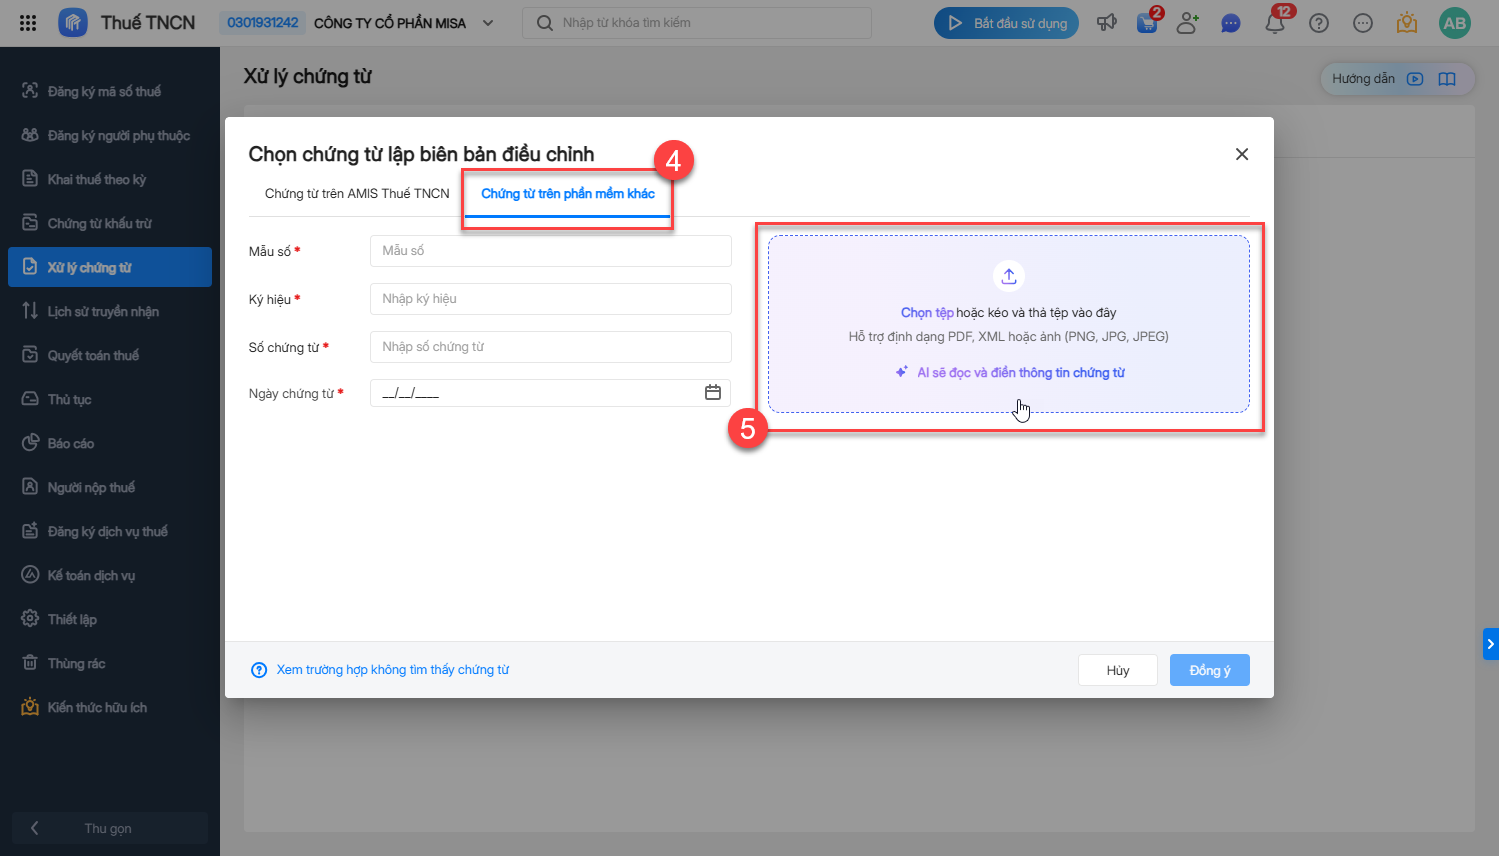
Task: Open the chat messages icon
Action: point(1230,23)
